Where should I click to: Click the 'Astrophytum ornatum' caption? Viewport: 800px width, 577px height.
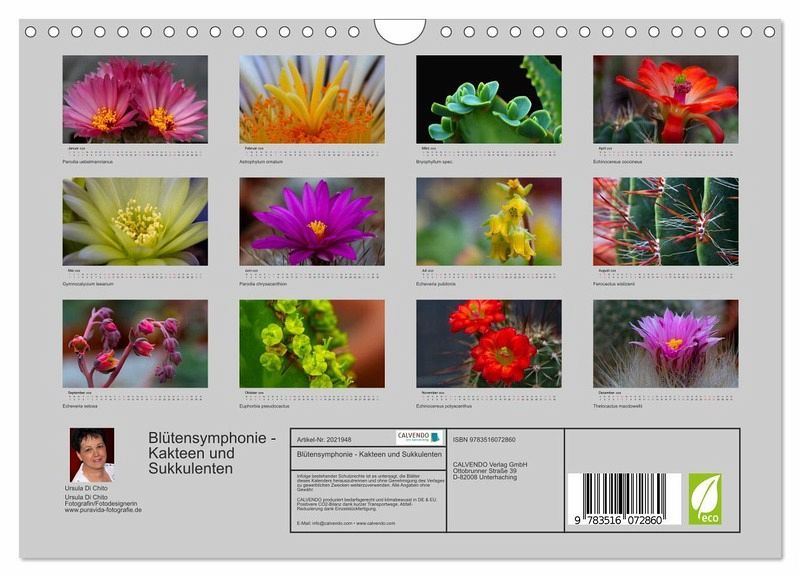pyautogui.click(x=261, y=162)
